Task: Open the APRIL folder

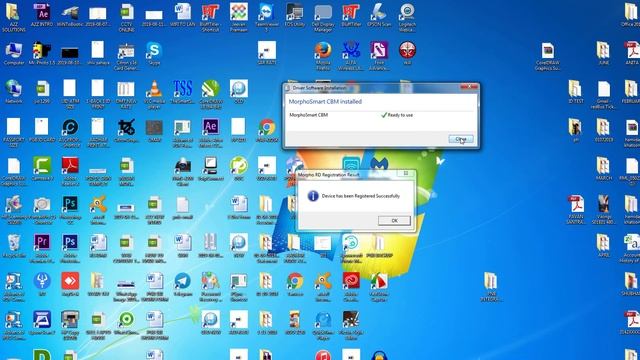Action: point(603,245)
